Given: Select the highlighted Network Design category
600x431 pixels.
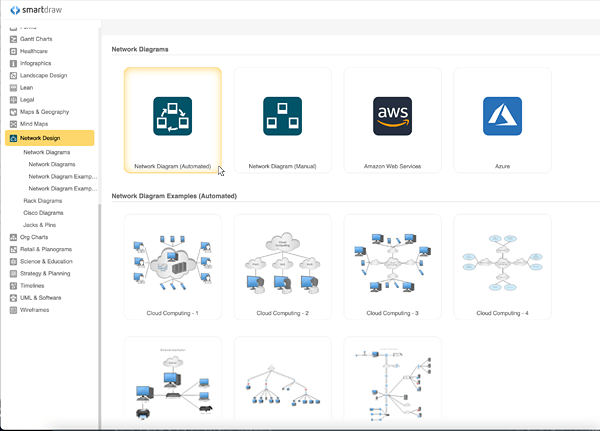Looking at the screenshot, I should click(x=50, y=138).
